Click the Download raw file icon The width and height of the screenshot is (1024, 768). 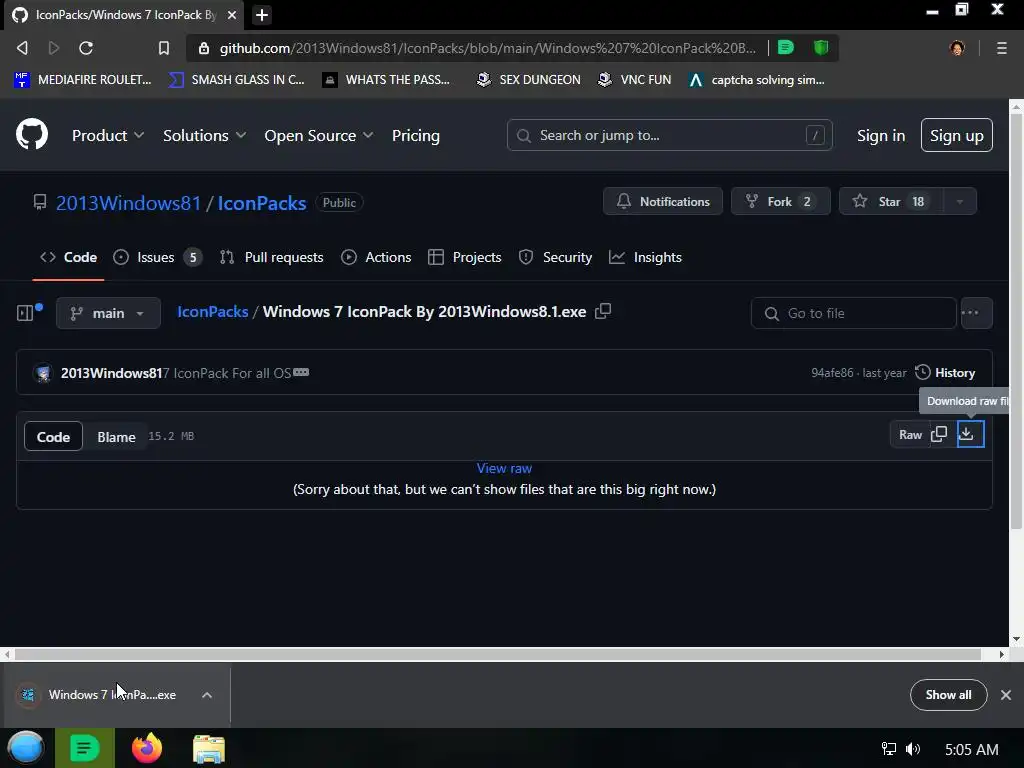click(970, 434)
